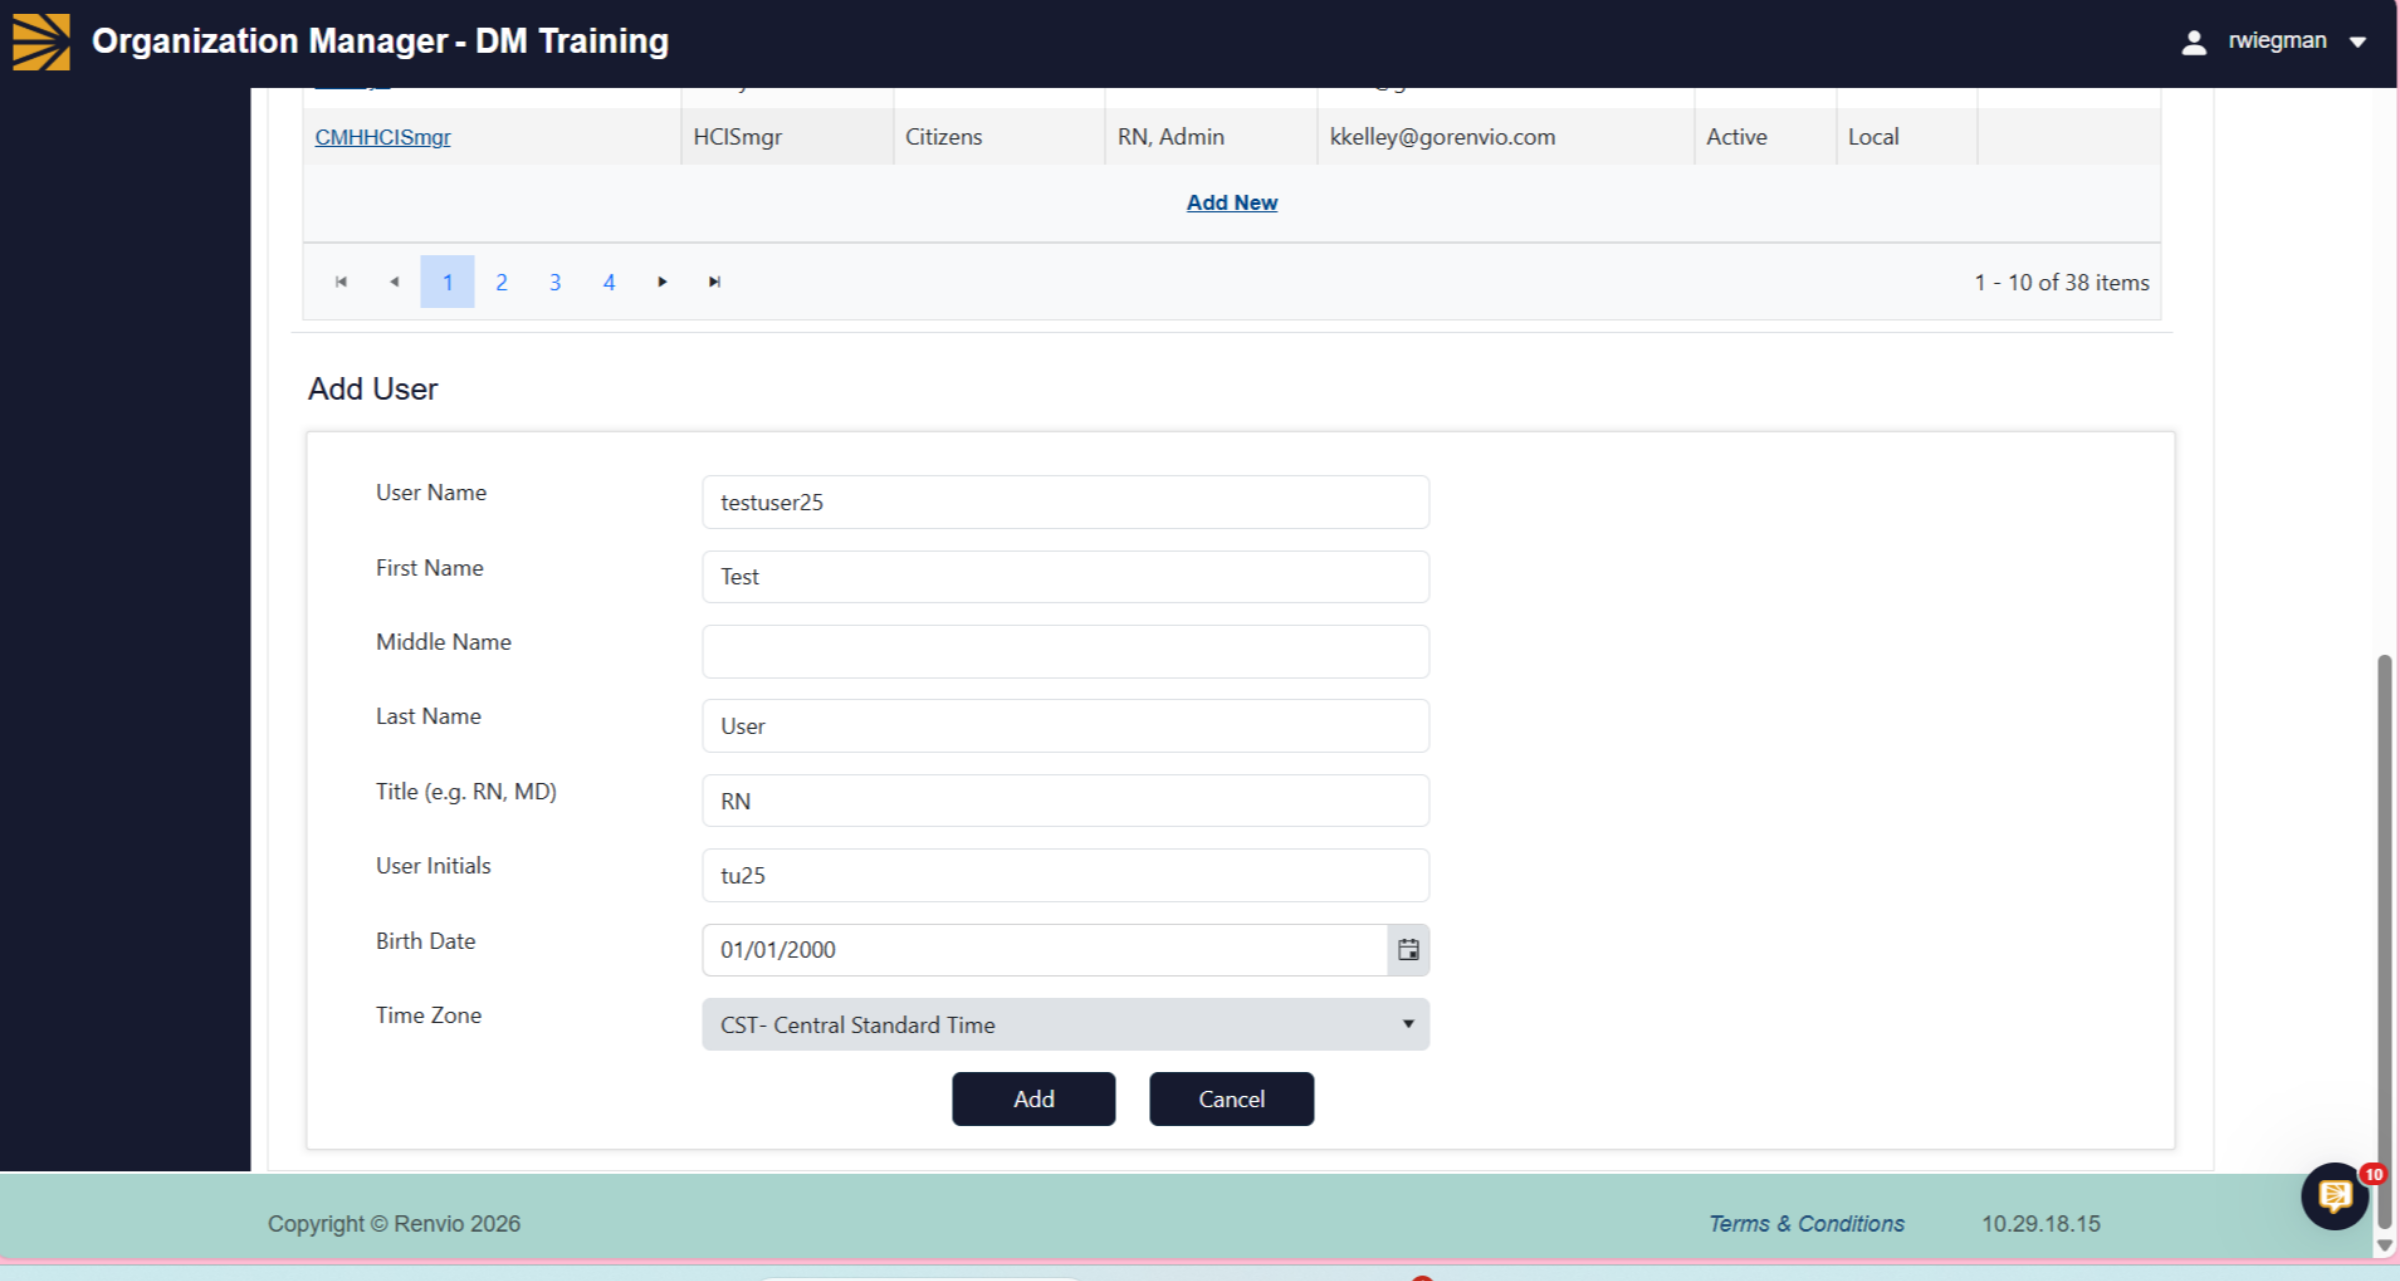Focus the First Name field

tap(1066, 577)
